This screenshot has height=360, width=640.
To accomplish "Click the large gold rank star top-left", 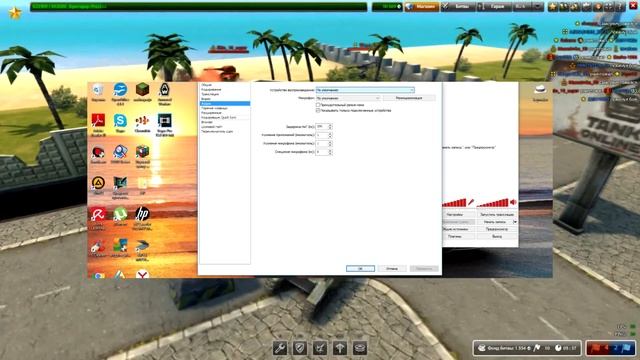I will pyautogui.click(x=15, y=13).
